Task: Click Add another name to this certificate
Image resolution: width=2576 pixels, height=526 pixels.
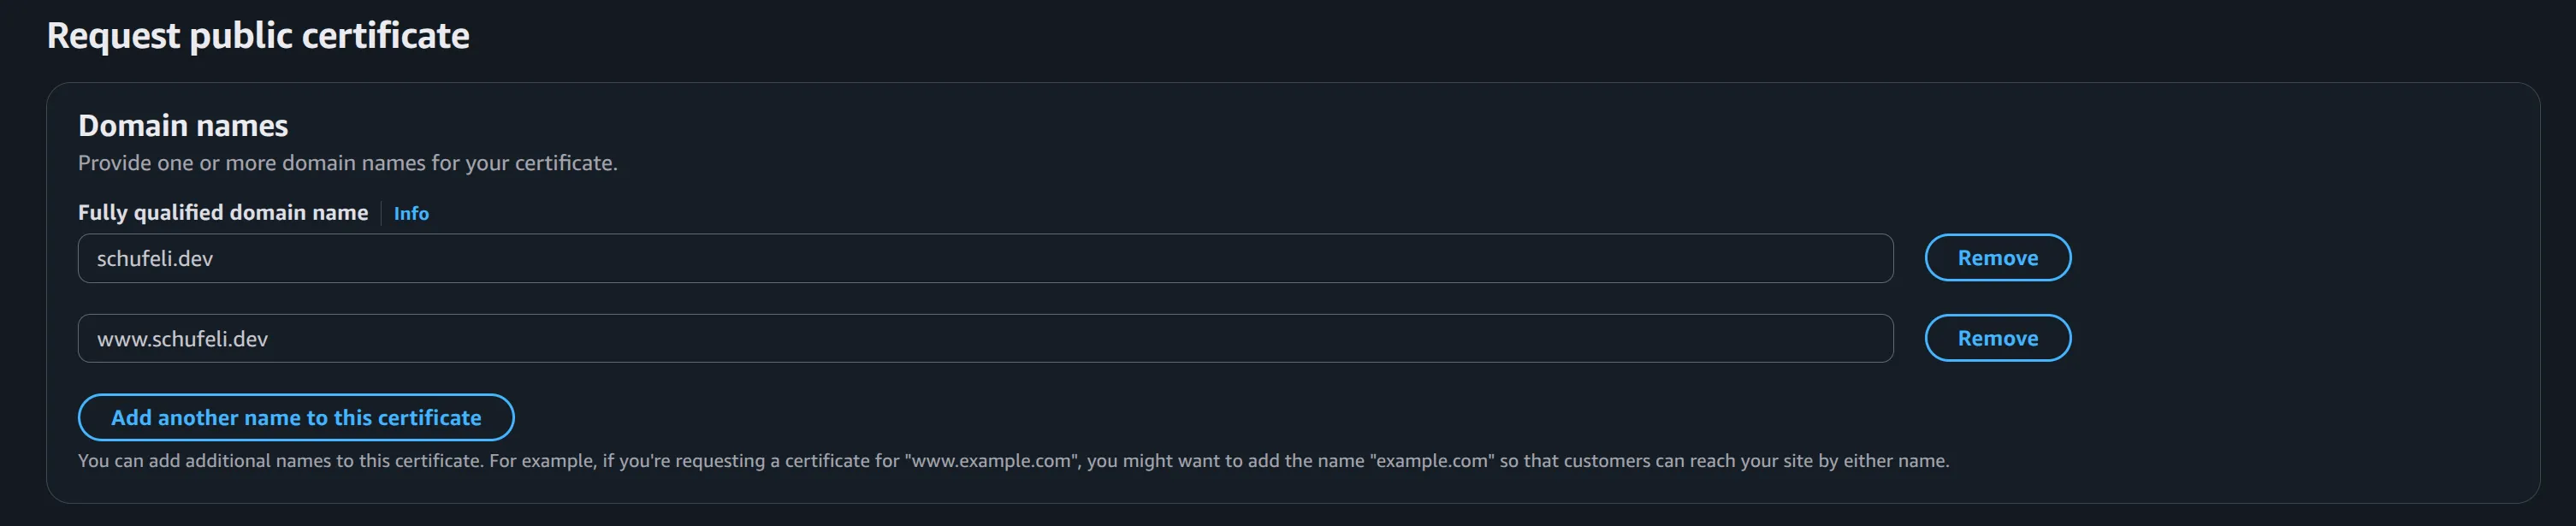Action: coord(296,417)
